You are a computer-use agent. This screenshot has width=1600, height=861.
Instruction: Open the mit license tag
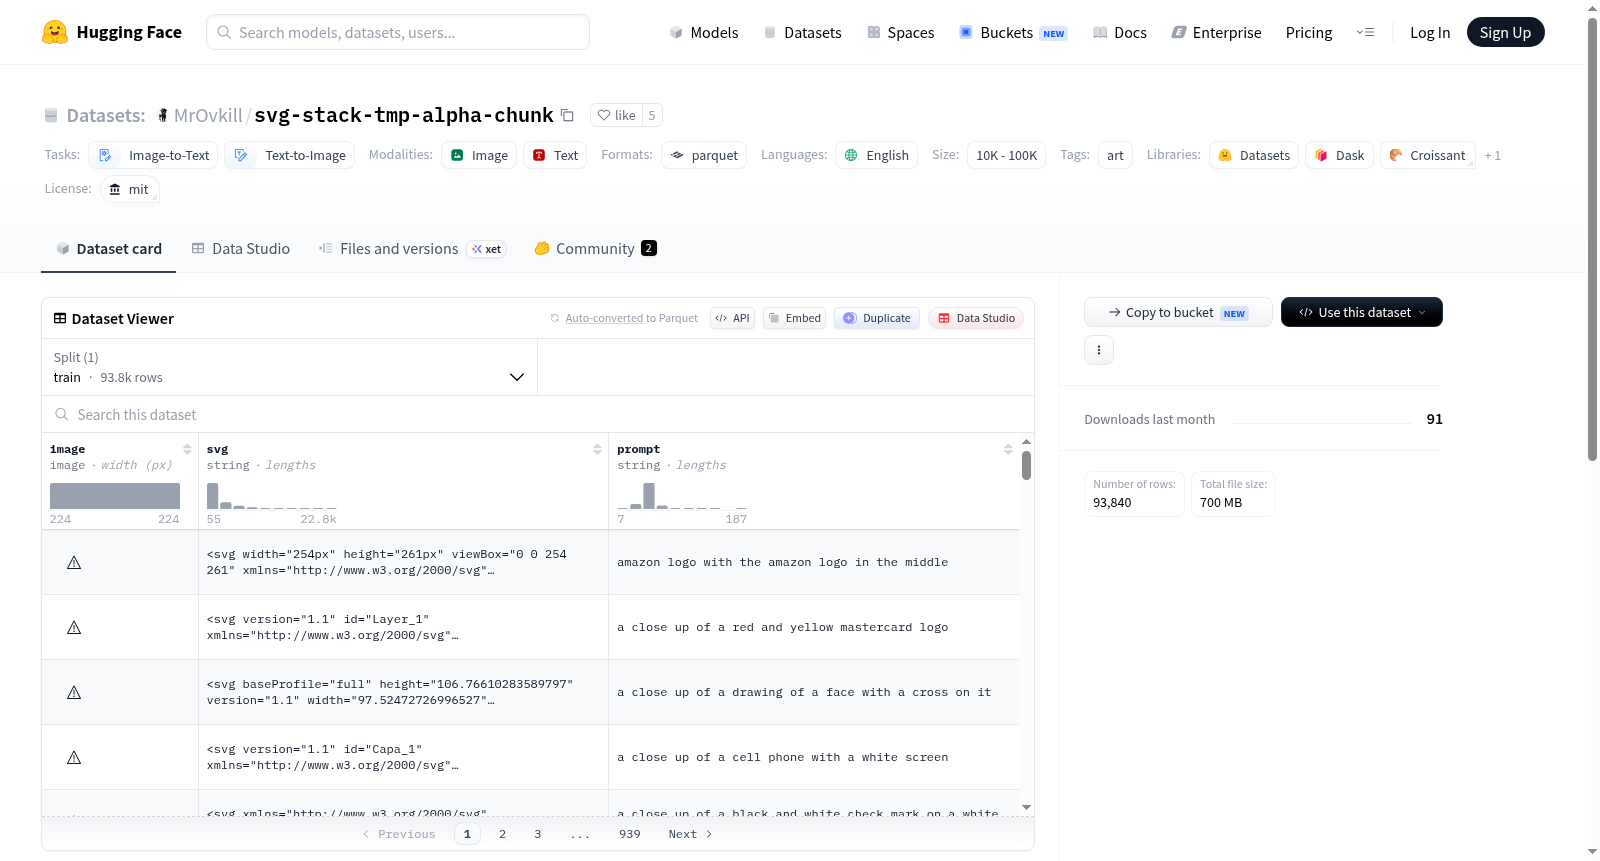click(x=130, y=189)
